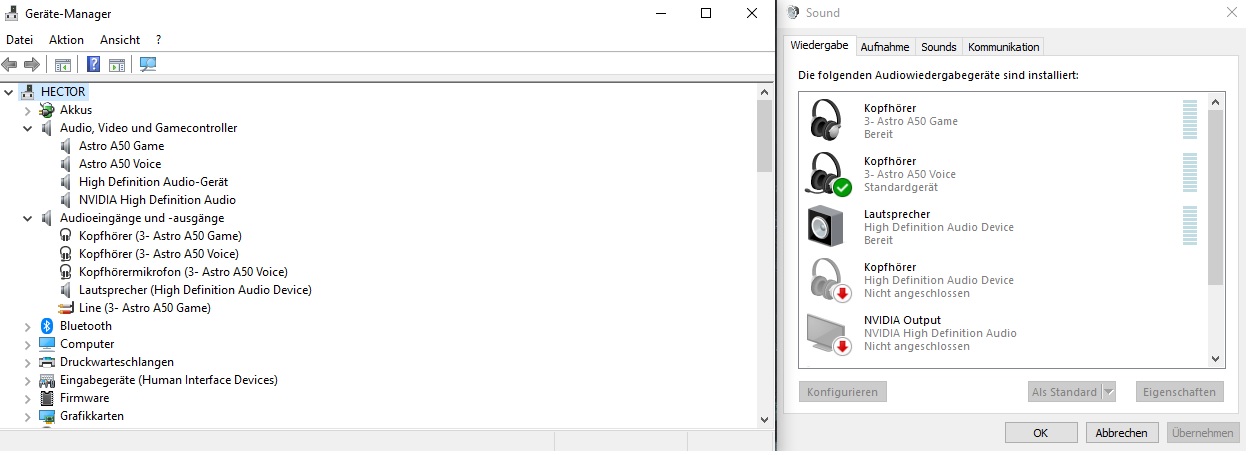Viewport: 1249px width, 455px height.
Task: Switch to the Aufnahme tab
Action: pos(885,47)
